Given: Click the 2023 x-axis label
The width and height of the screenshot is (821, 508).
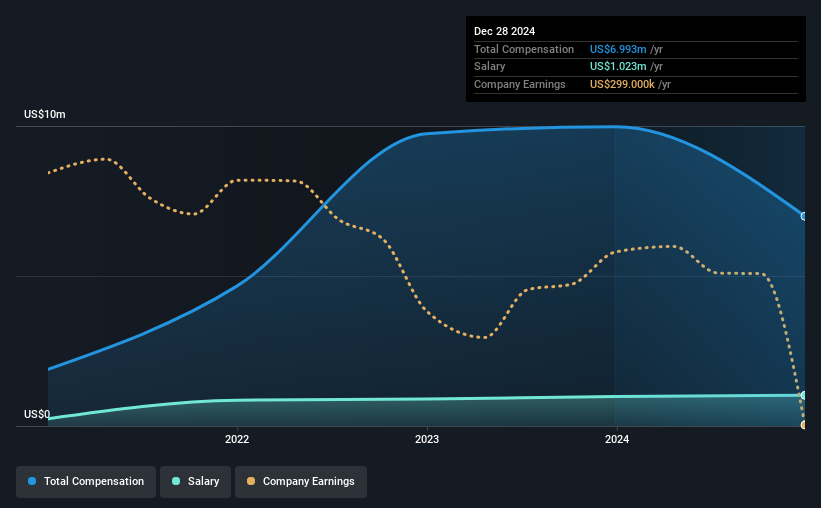Looking at the screenshot, I should [427, 439].
